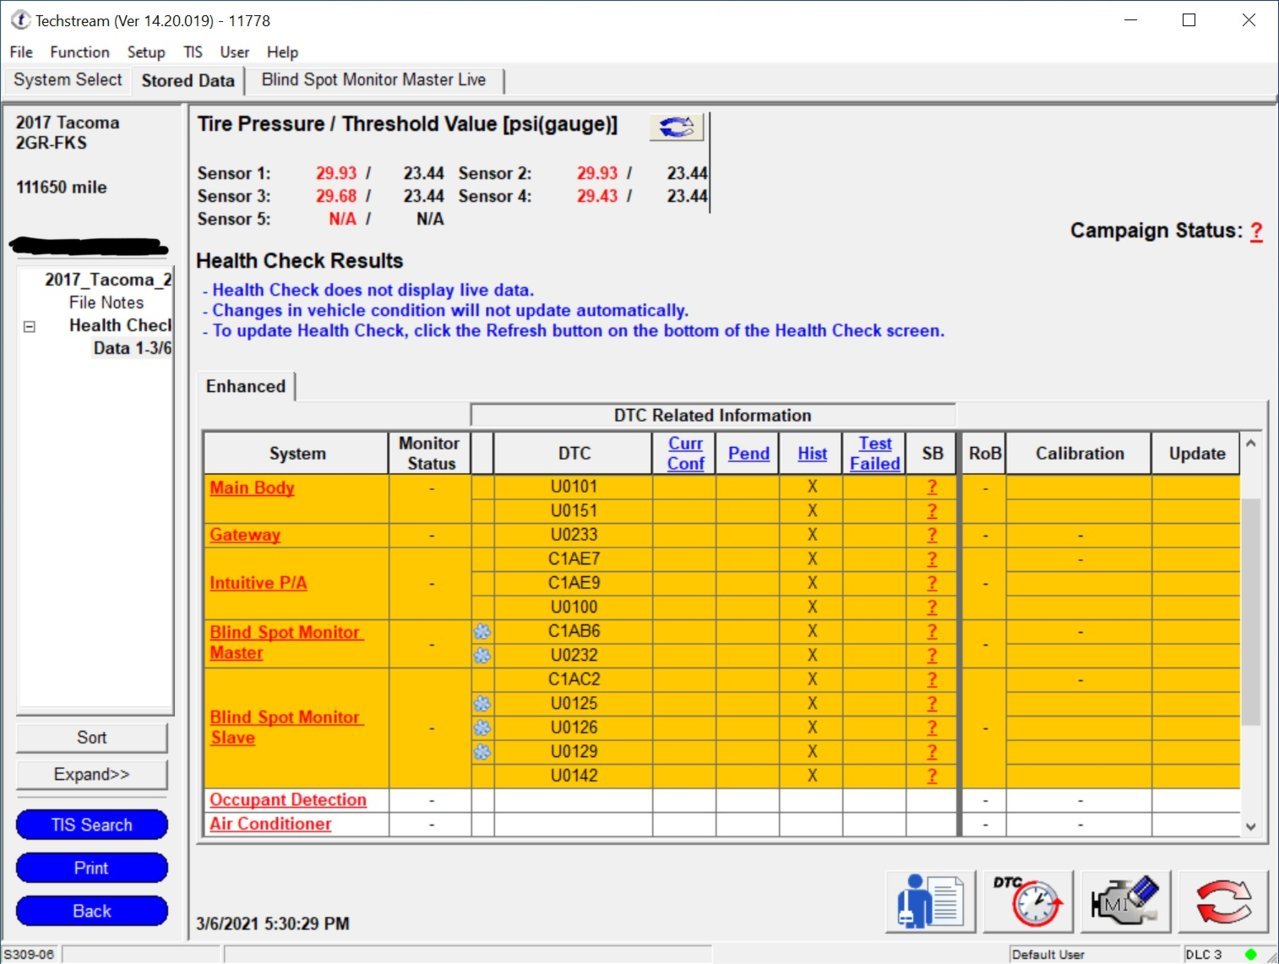Viewport: 1279px width, 964px height.
Task: Click the Sensor 4 pressure value 29.43
Action: click(x=597, y=196)
